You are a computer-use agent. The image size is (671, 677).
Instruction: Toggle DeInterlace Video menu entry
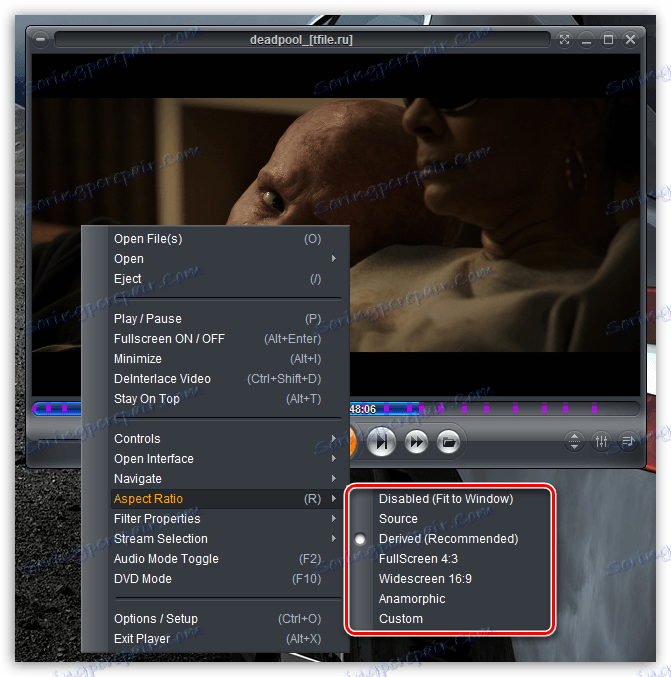pyautogui.click(x=225, y=379)
